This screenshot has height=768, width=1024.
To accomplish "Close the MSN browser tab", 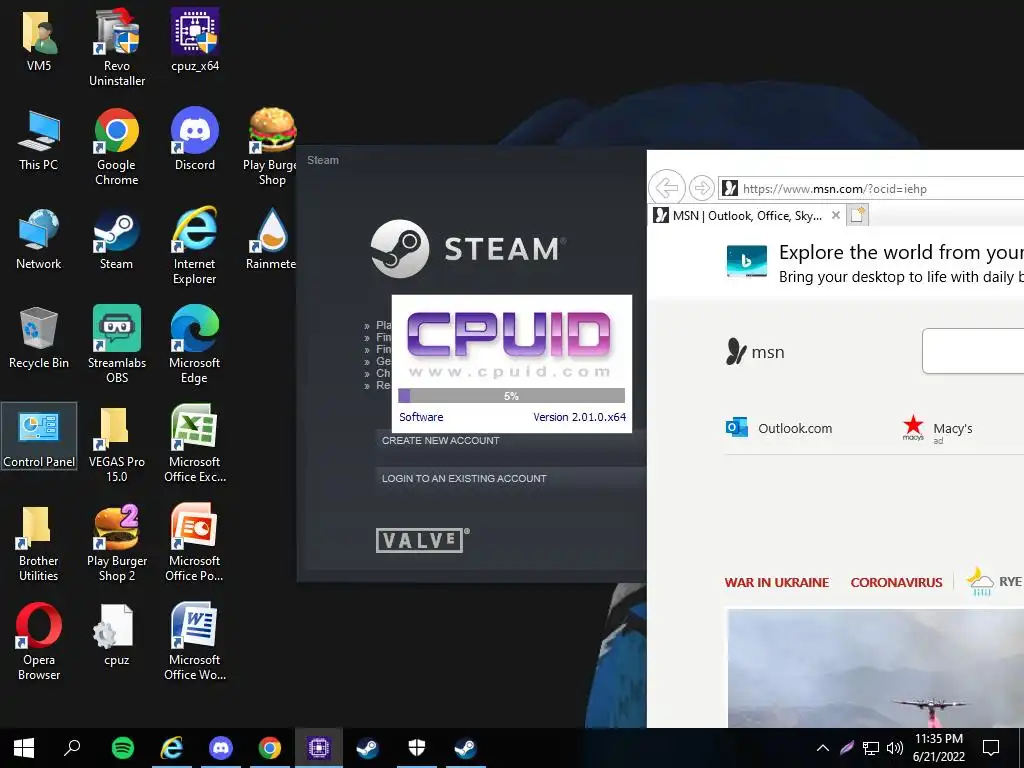I will [835, 215].
